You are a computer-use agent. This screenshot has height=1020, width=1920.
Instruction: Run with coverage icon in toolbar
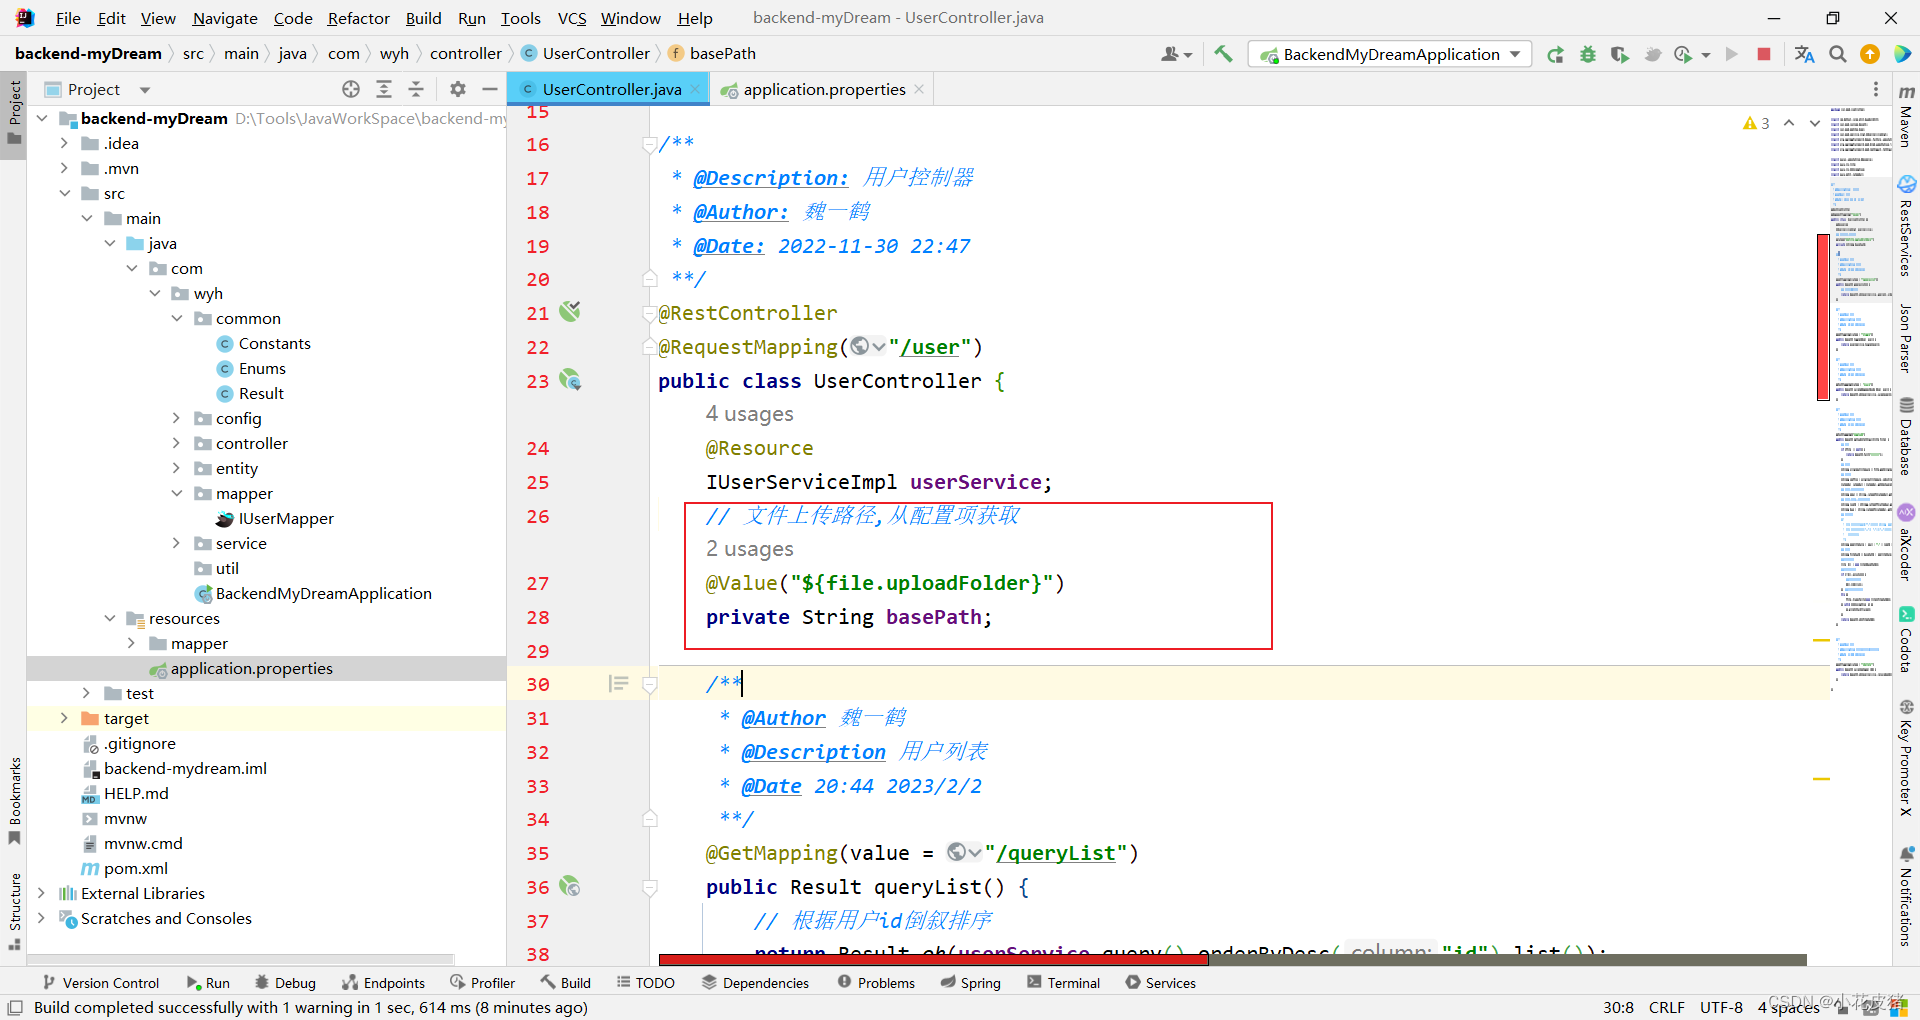[1619, 54]
